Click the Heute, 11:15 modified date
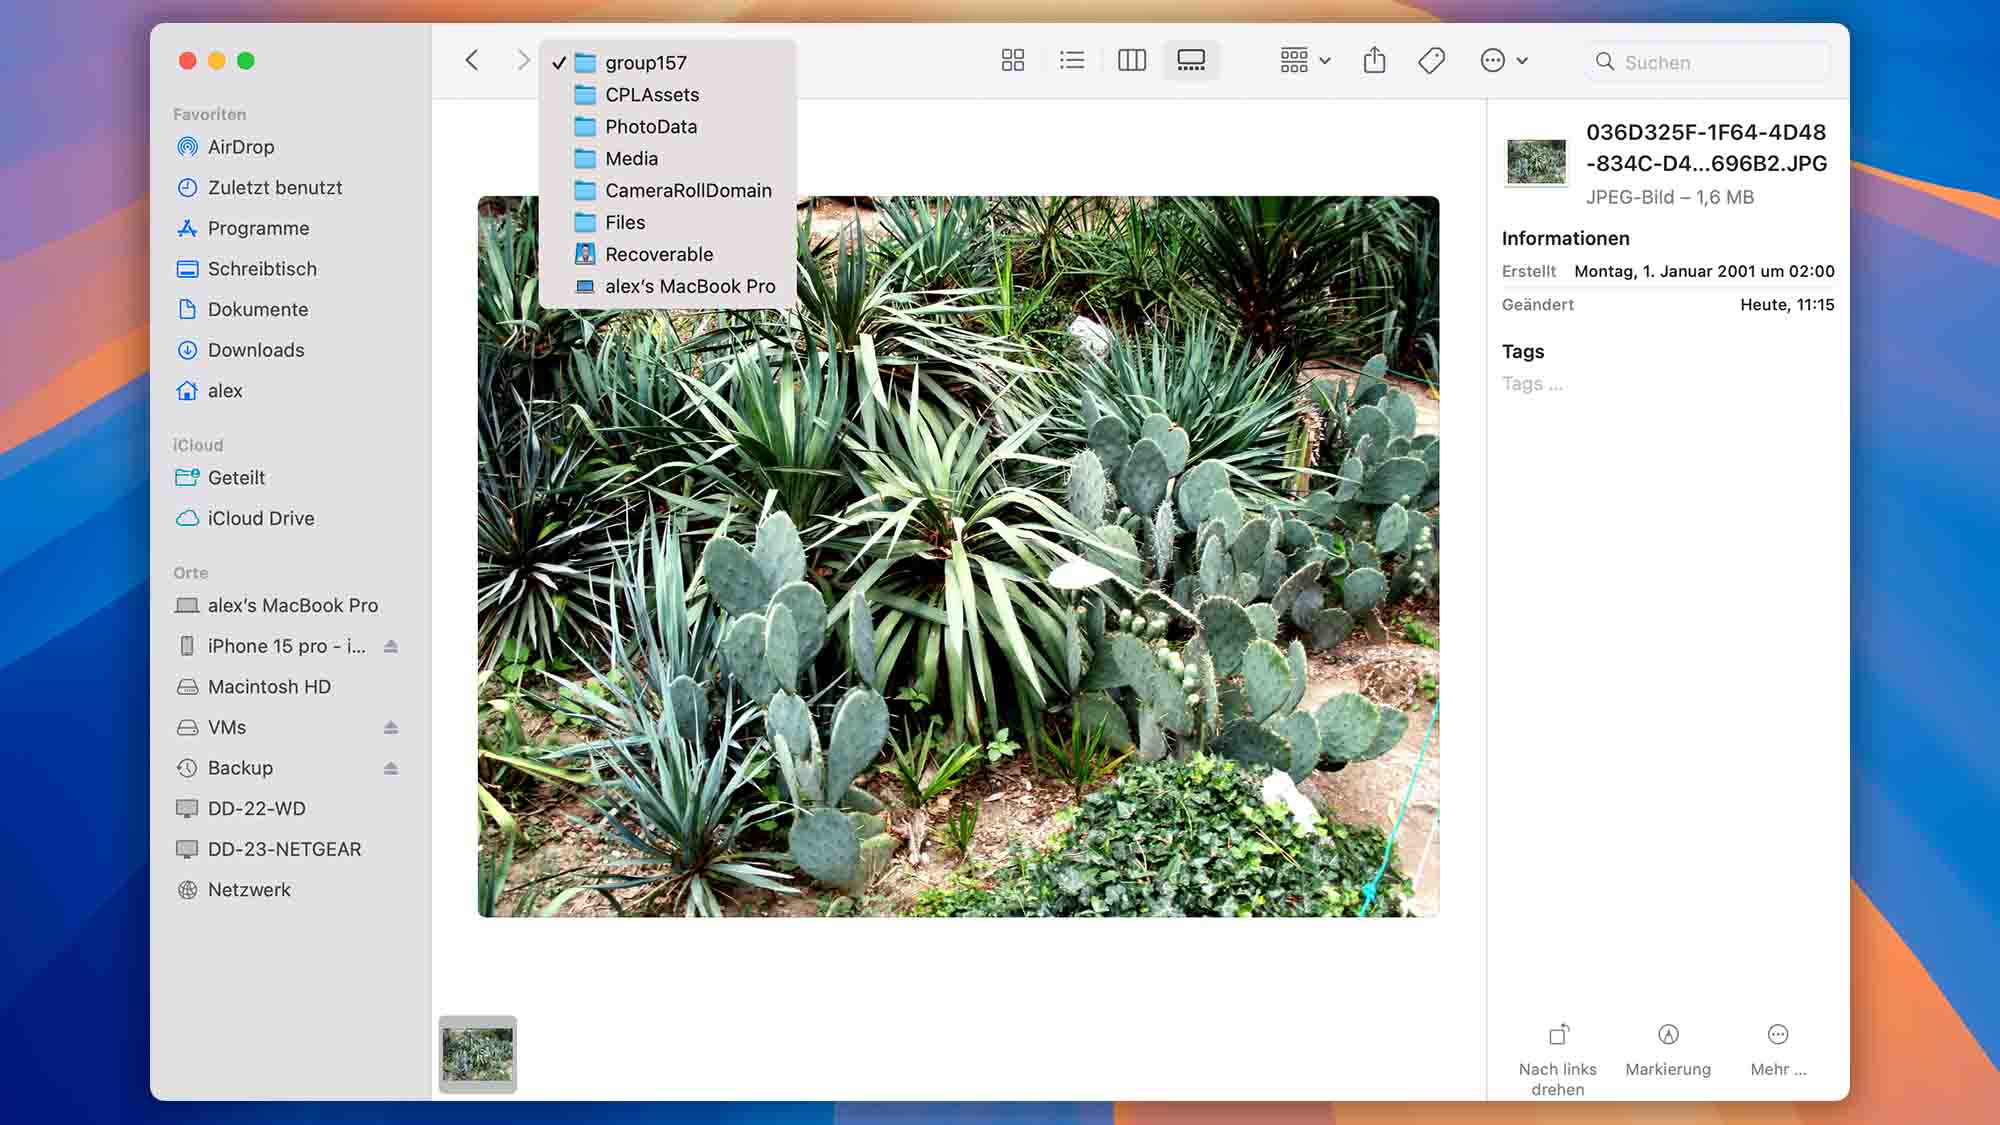Viewport: 2000px width, 1125px height. [1787, 305]
